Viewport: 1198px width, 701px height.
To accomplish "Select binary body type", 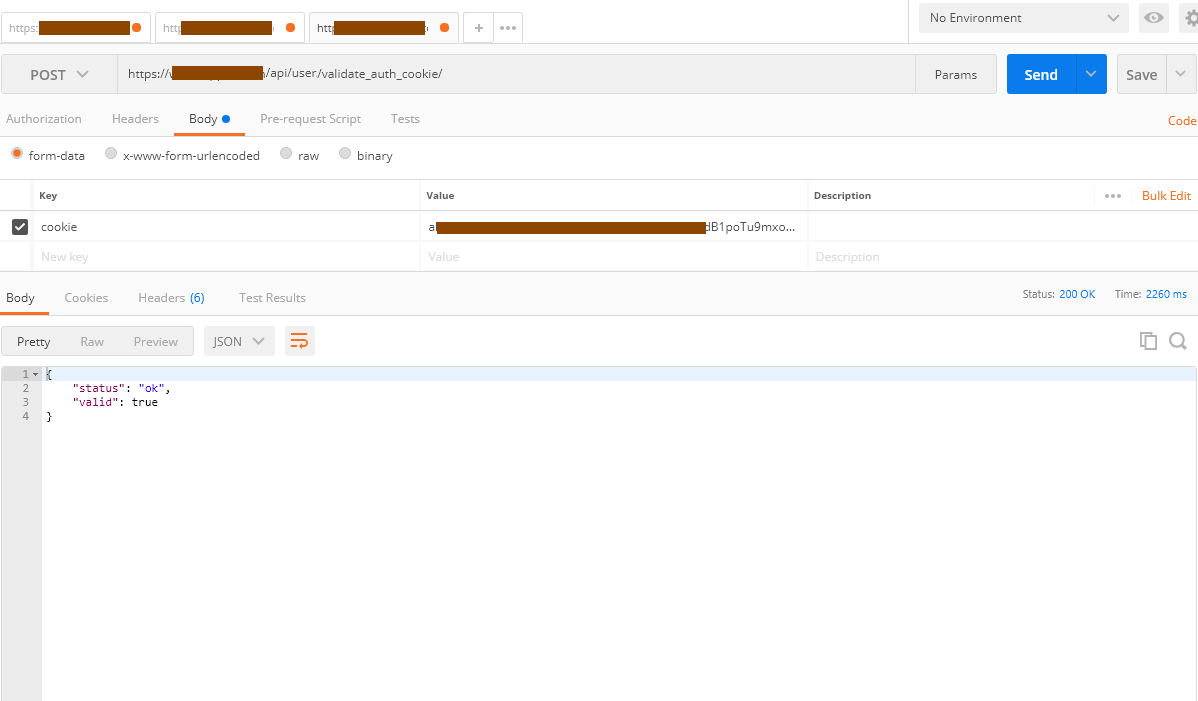I will tap(345, 153).
